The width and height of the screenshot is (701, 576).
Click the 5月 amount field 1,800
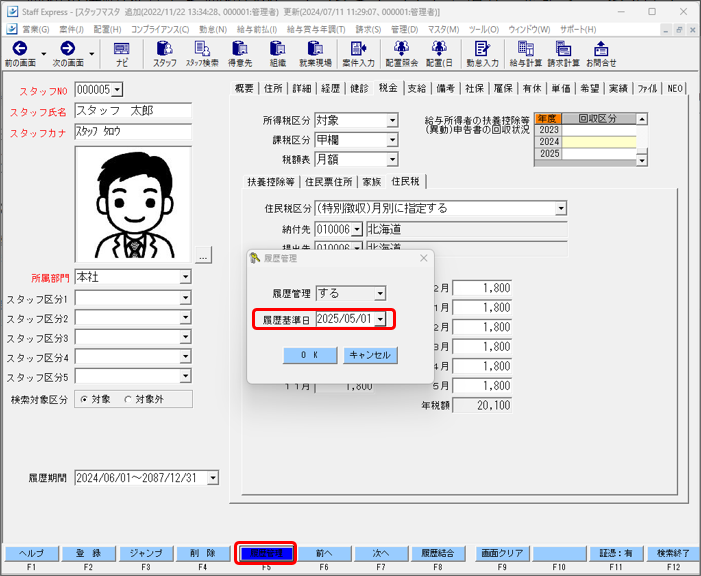coord(482,386)
